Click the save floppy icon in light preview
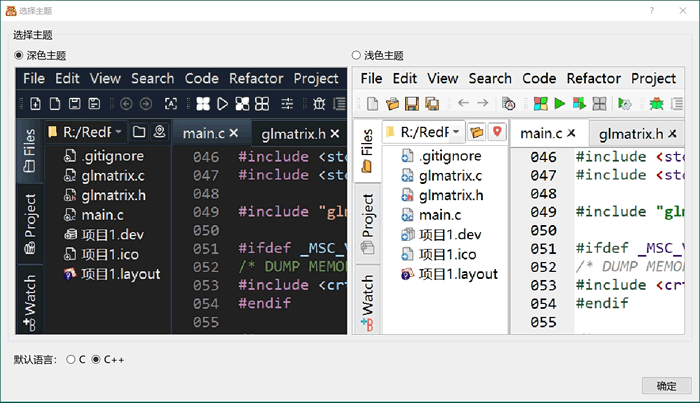 click(x=412, y=104)
